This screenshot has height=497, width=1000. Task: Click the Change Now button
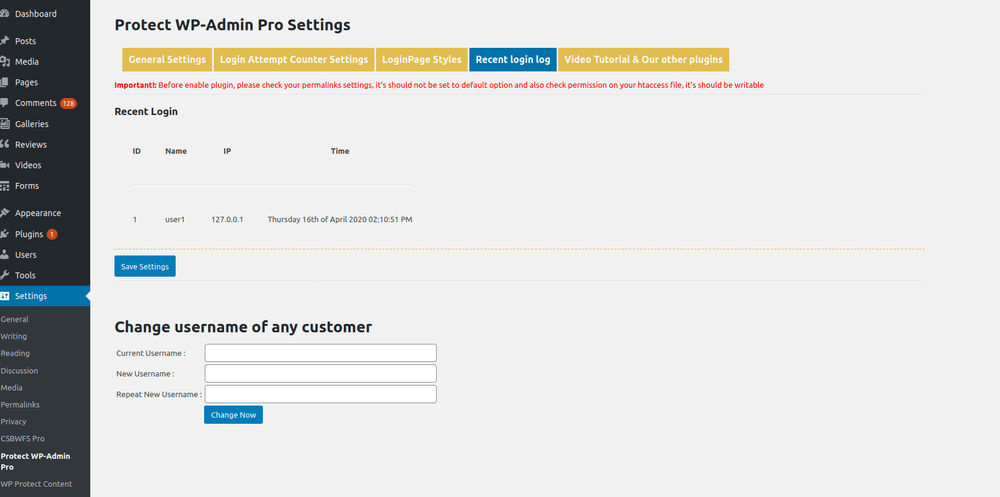[233, 415]
